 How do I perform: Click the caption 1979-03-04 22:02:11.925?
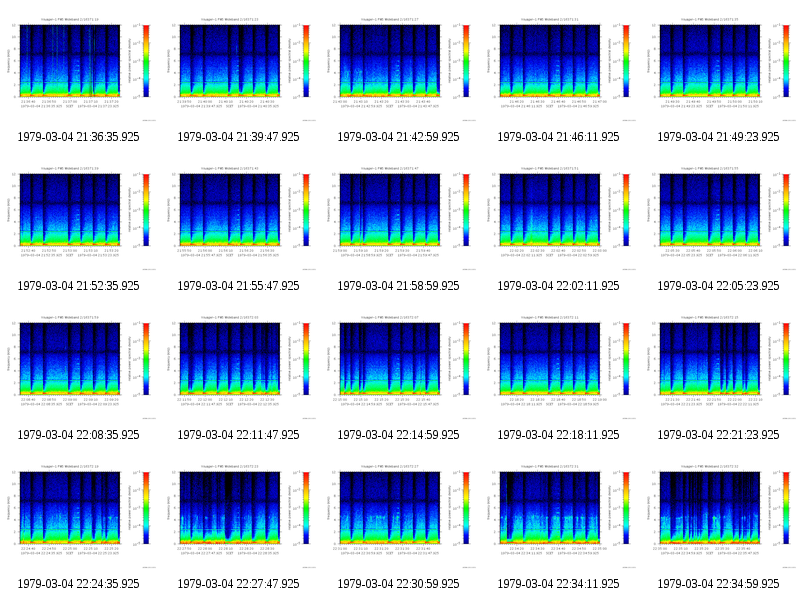click(558, 286)
